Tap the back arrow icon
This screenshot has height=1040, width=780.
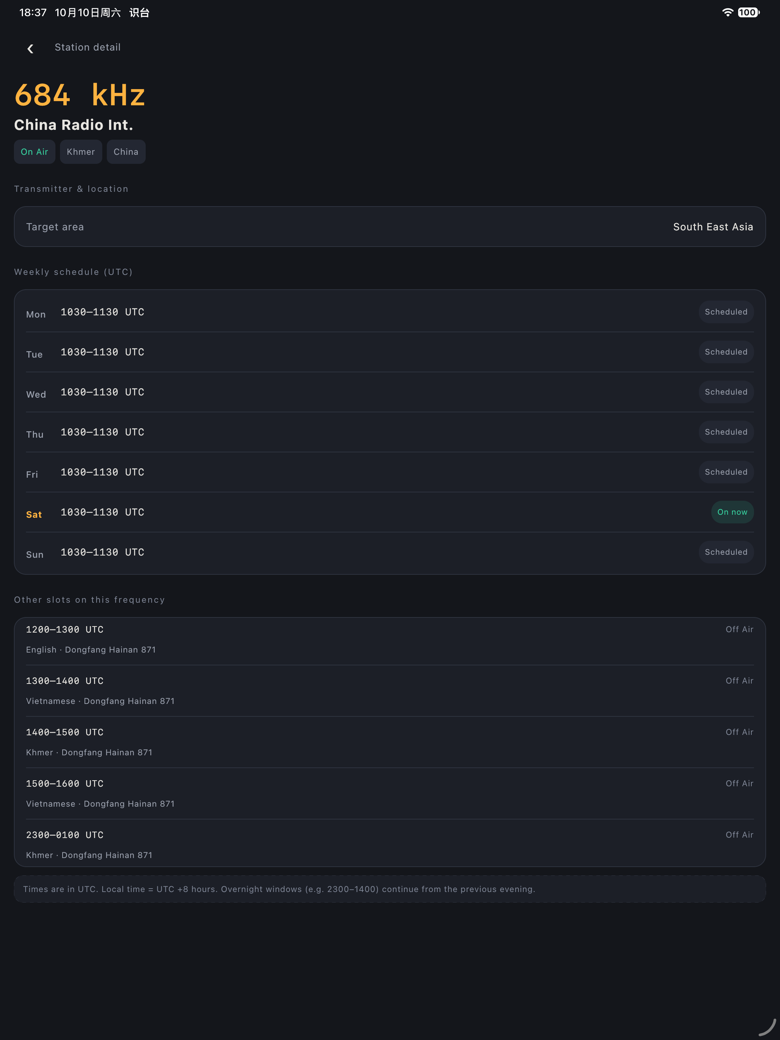[x=30, y=48]
